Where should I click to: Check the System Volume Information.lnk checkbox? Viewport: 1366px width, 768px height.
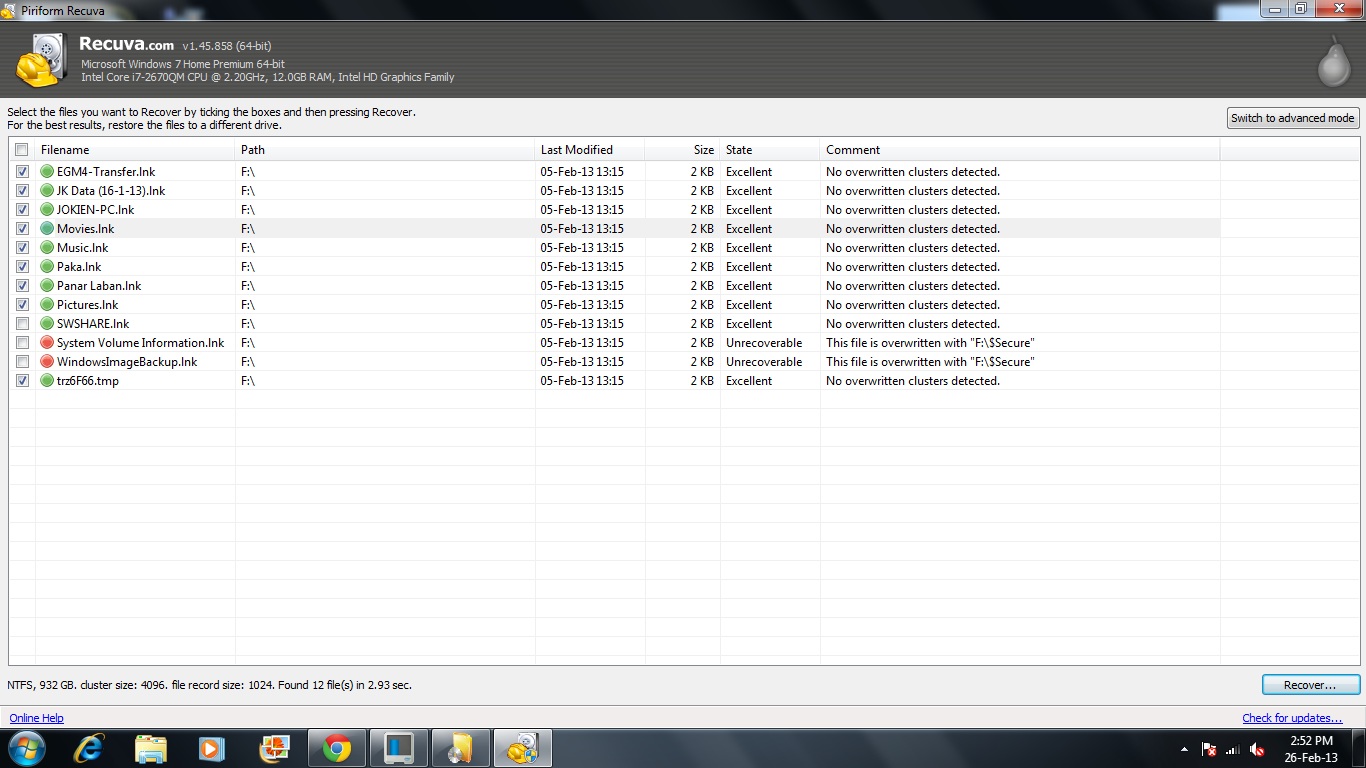[x=22, y=343]
